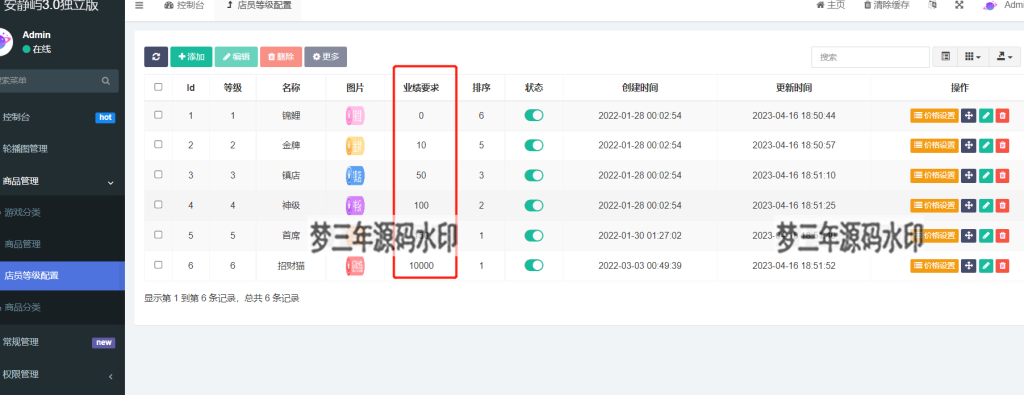Click the green edit pencil in 镇店 row
Screen dimensions: 1024x395
[x=986, y=176]
